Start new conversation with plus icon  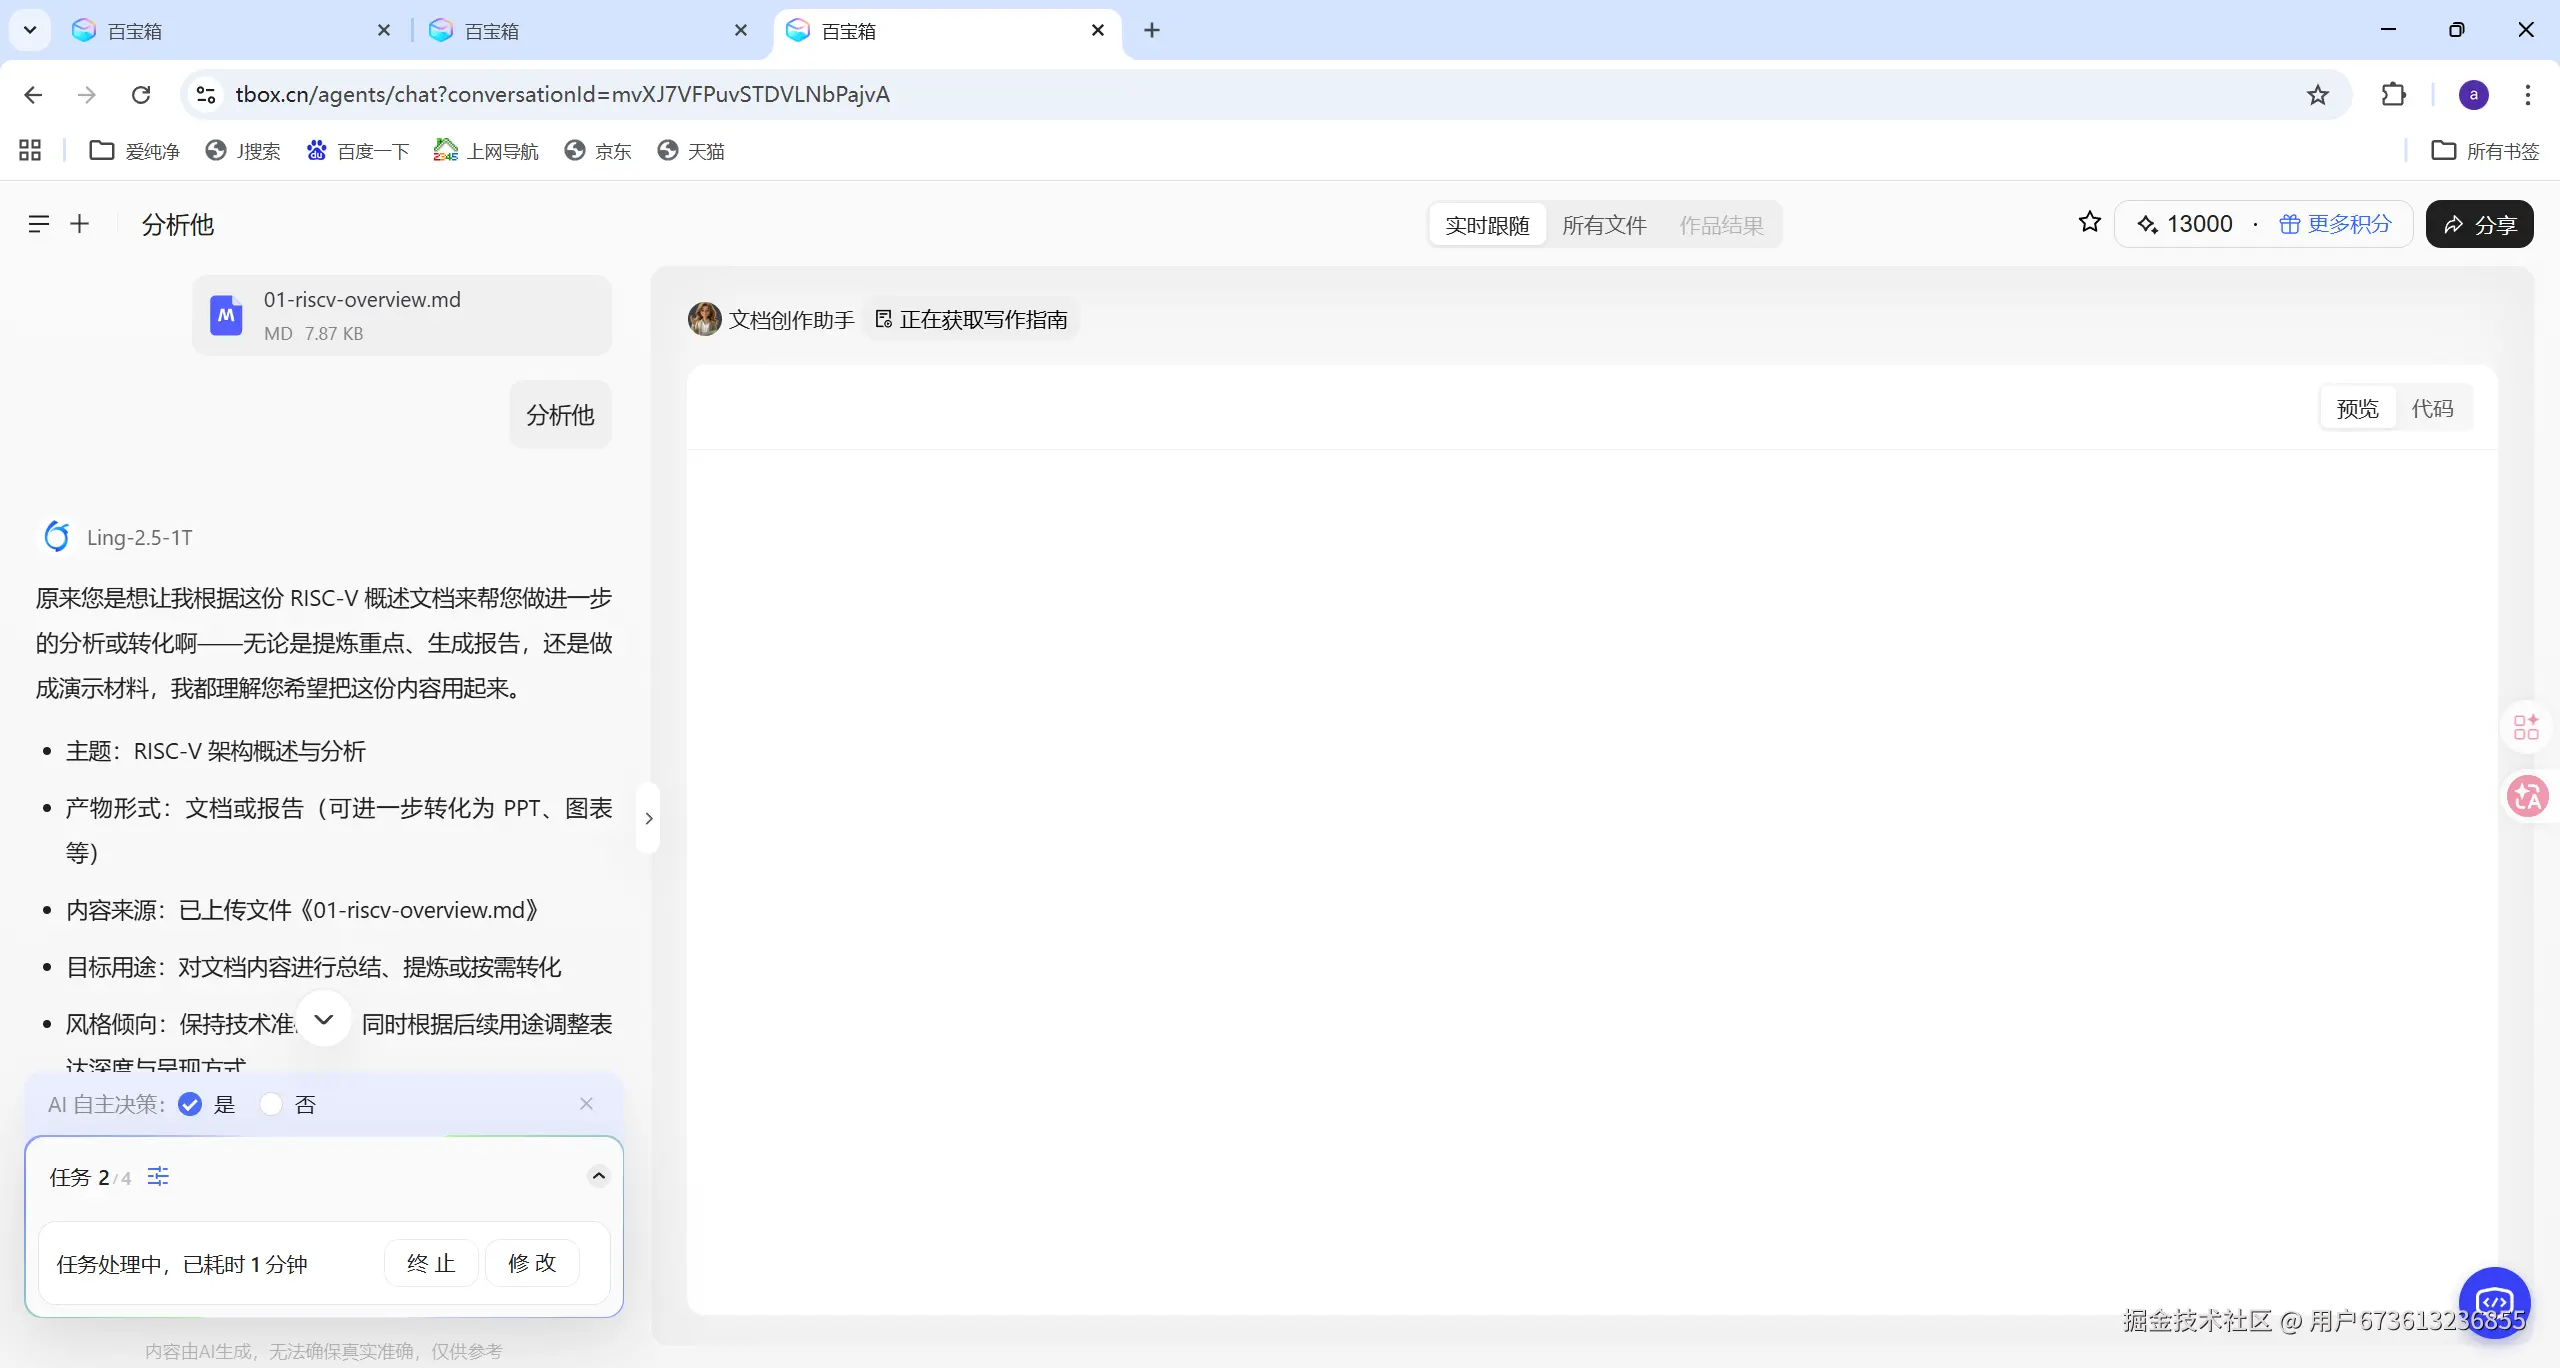[80, 224]
